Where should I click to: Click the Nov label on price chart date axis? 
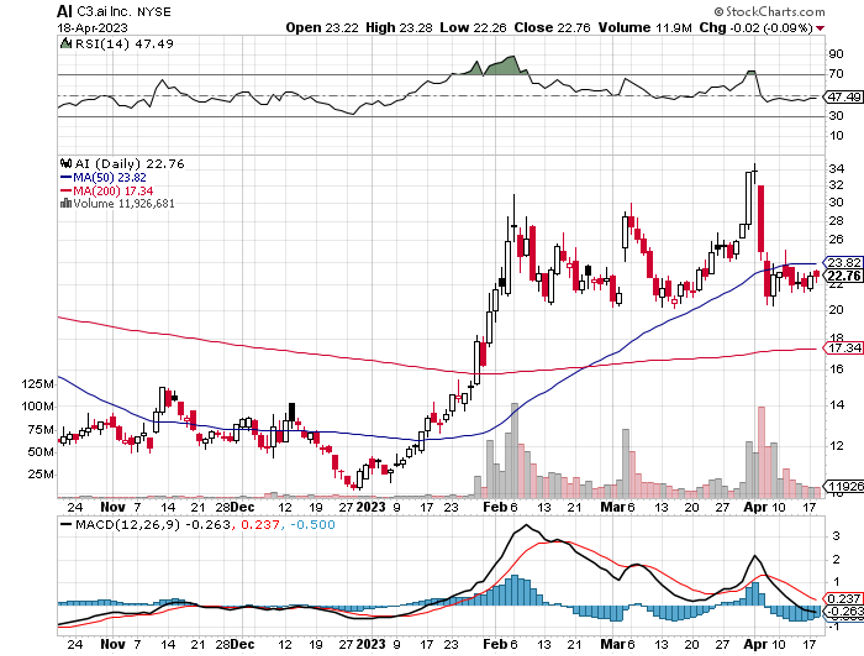[113, 507]
